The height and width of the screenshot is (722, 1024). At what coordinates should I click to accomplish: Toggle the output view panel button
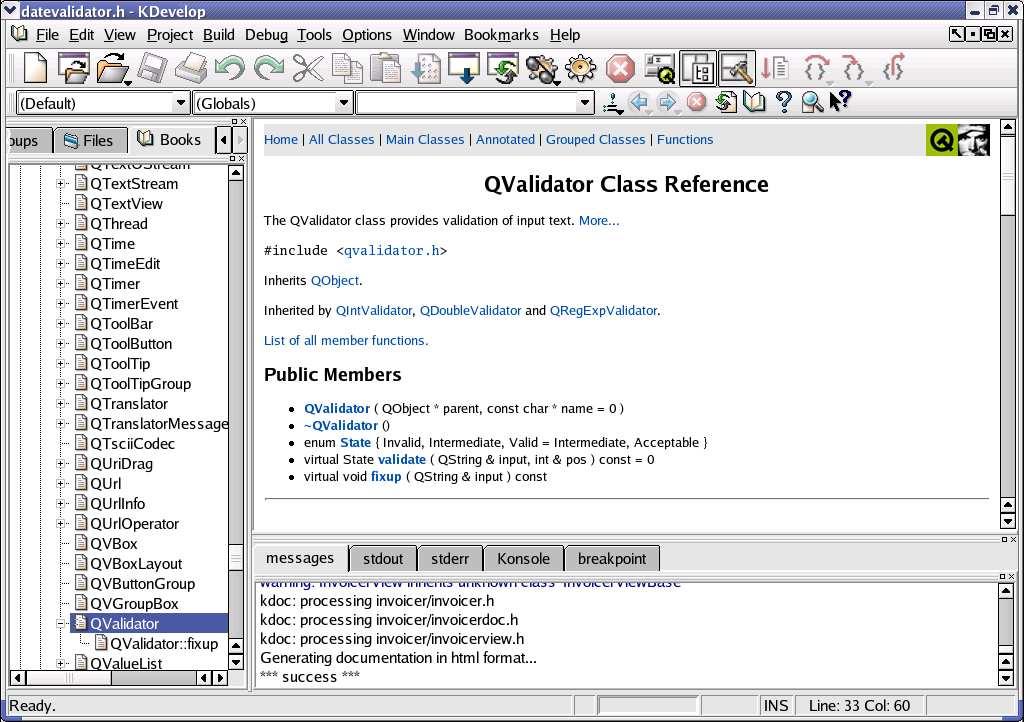pos(737,68)
